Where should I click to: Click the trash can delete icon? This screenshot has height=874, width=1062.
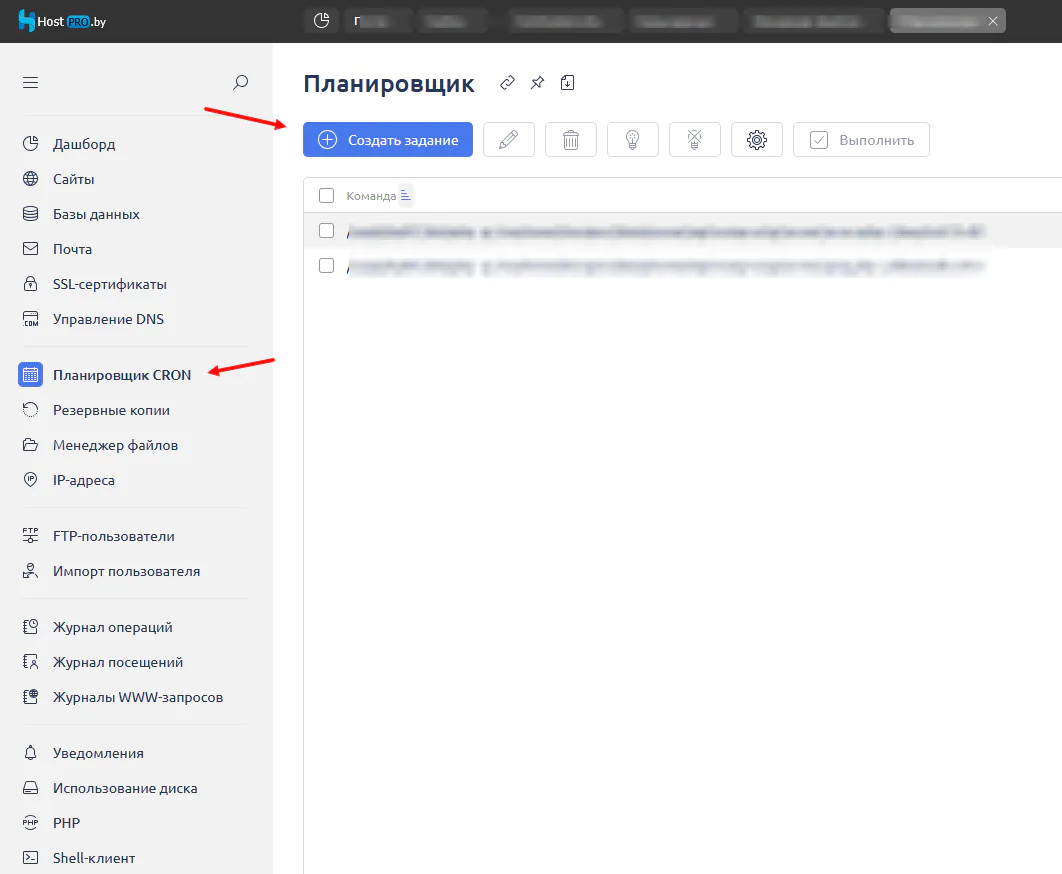click(570, 140)
